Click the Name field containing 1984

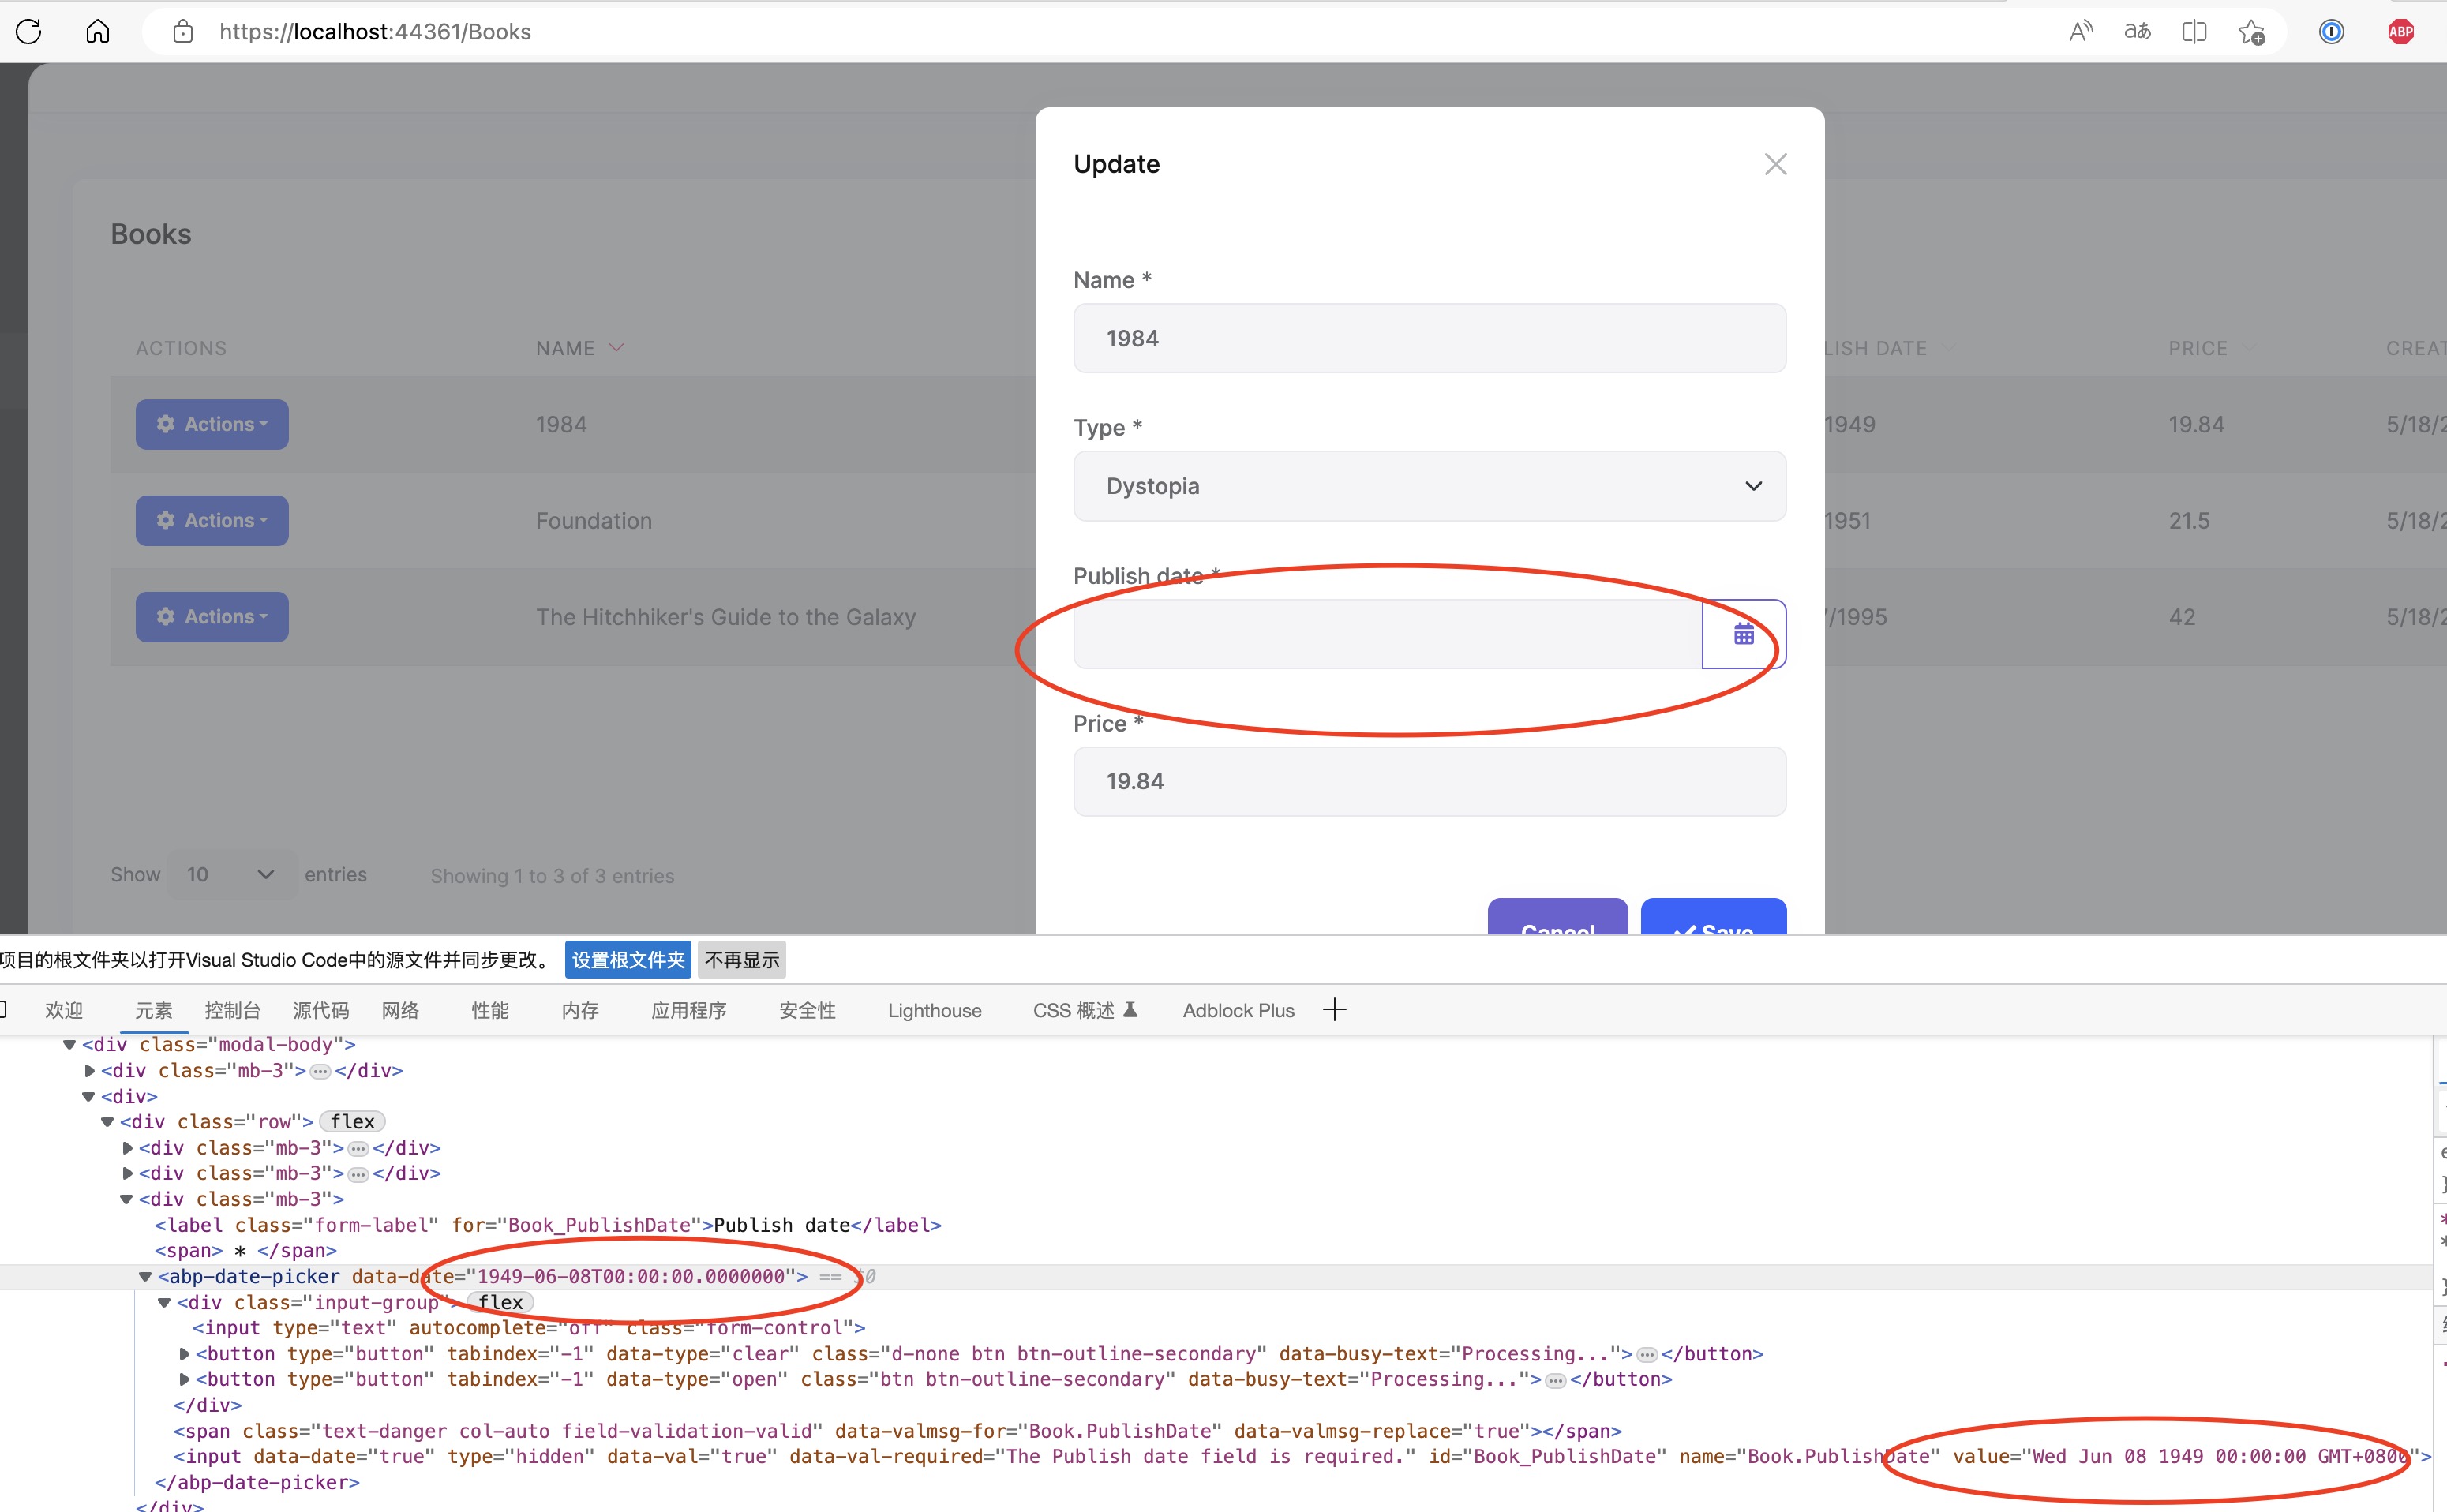1429,338
